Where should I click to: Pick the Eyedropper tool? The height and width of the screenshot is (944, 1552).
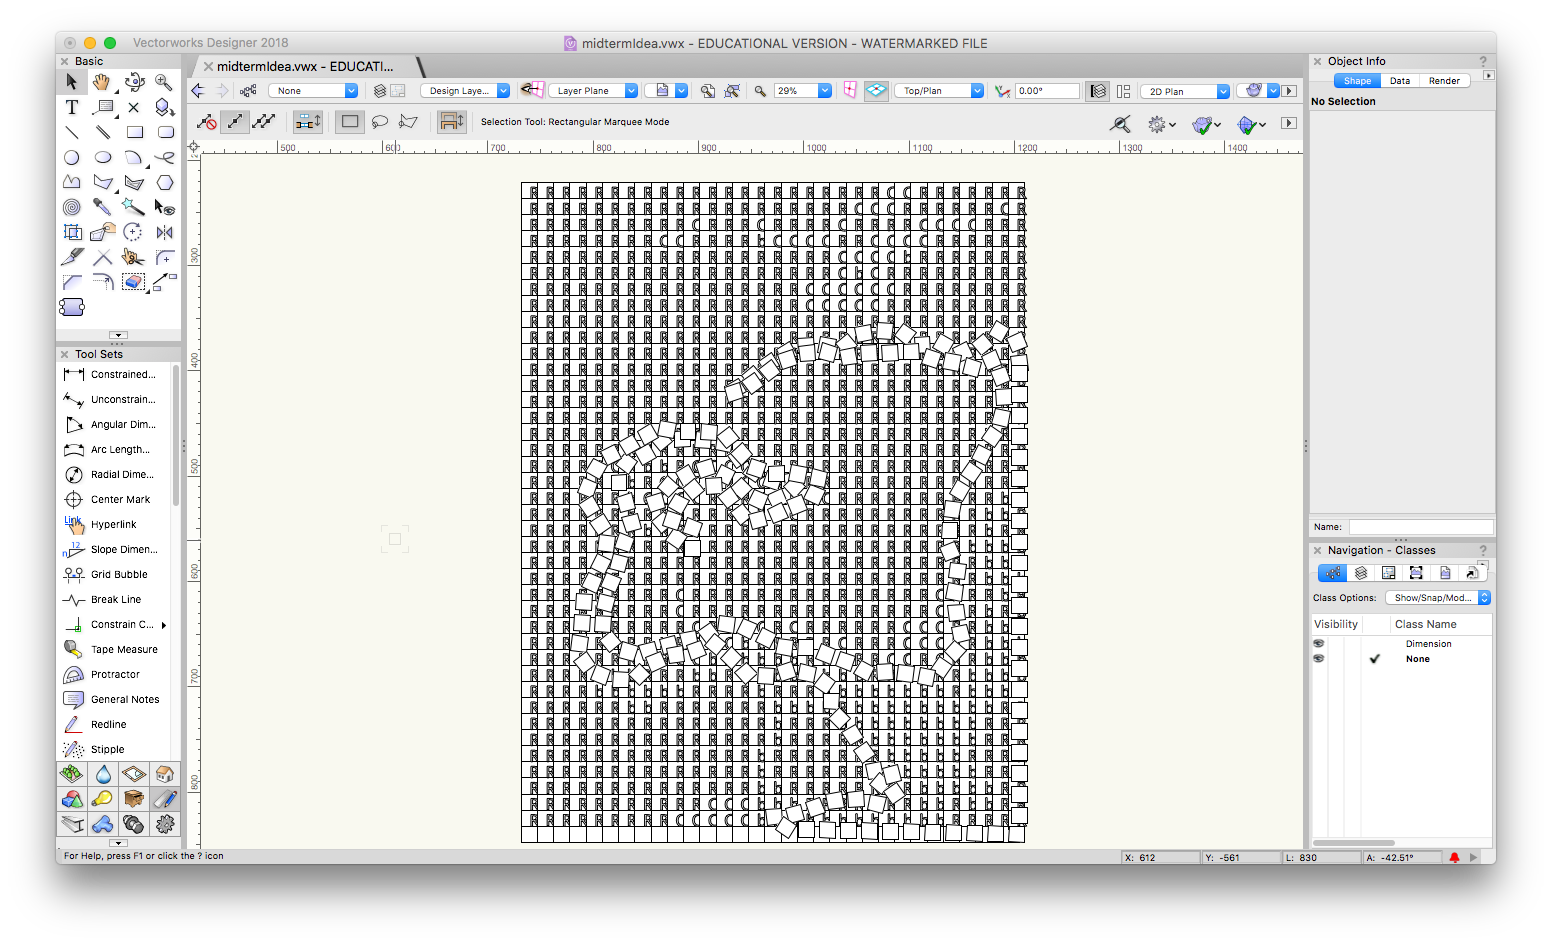pyautogui.click(x=102, y=207)
